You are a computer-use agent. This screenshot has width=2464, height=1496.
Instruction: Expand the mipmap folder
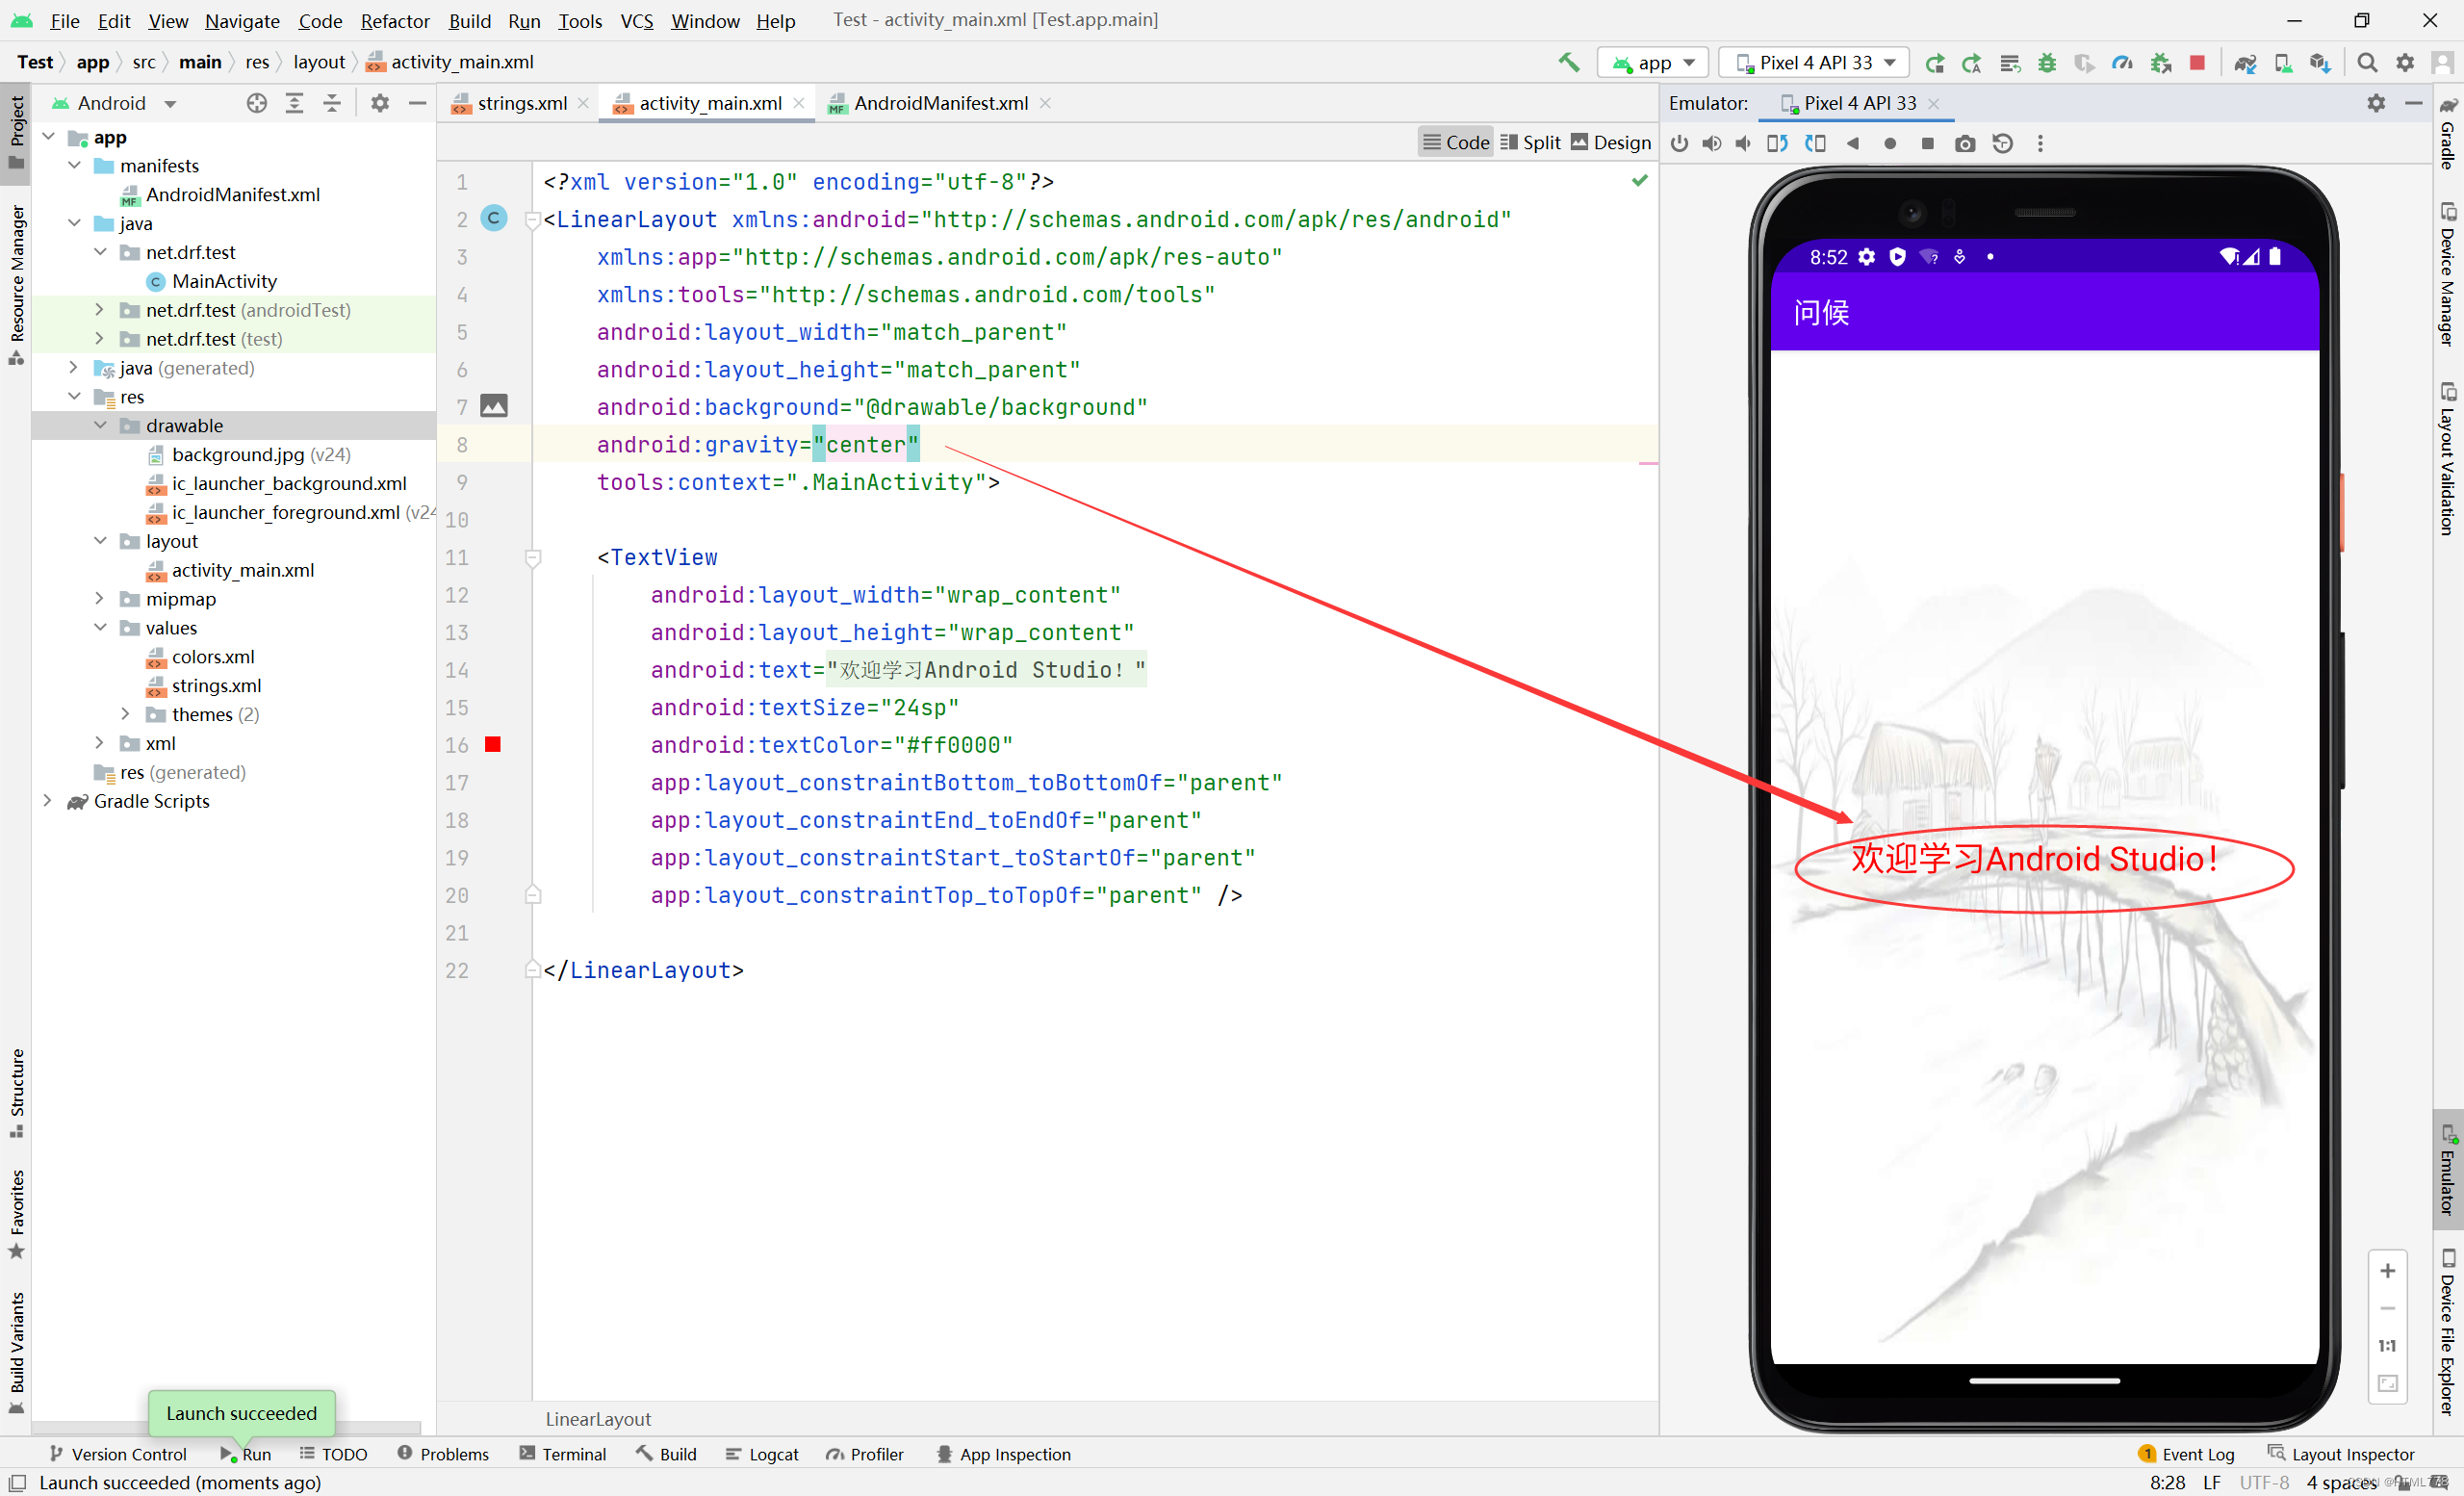pyautogui.click(x=100, y=598)
